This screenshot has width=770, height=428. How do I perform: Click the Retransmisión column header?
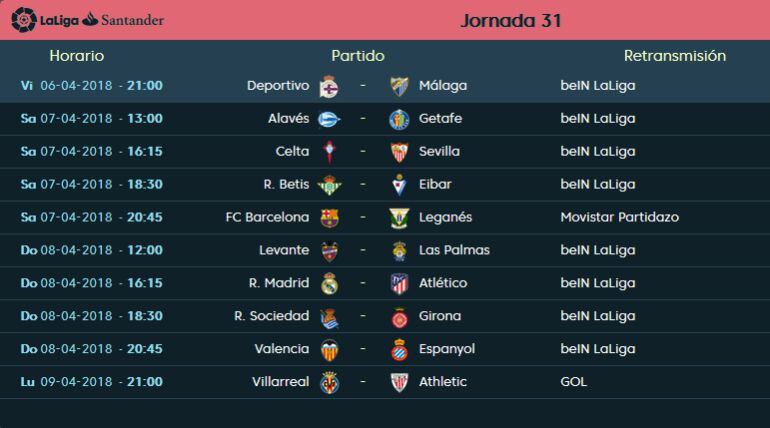(x=674, y=56)
